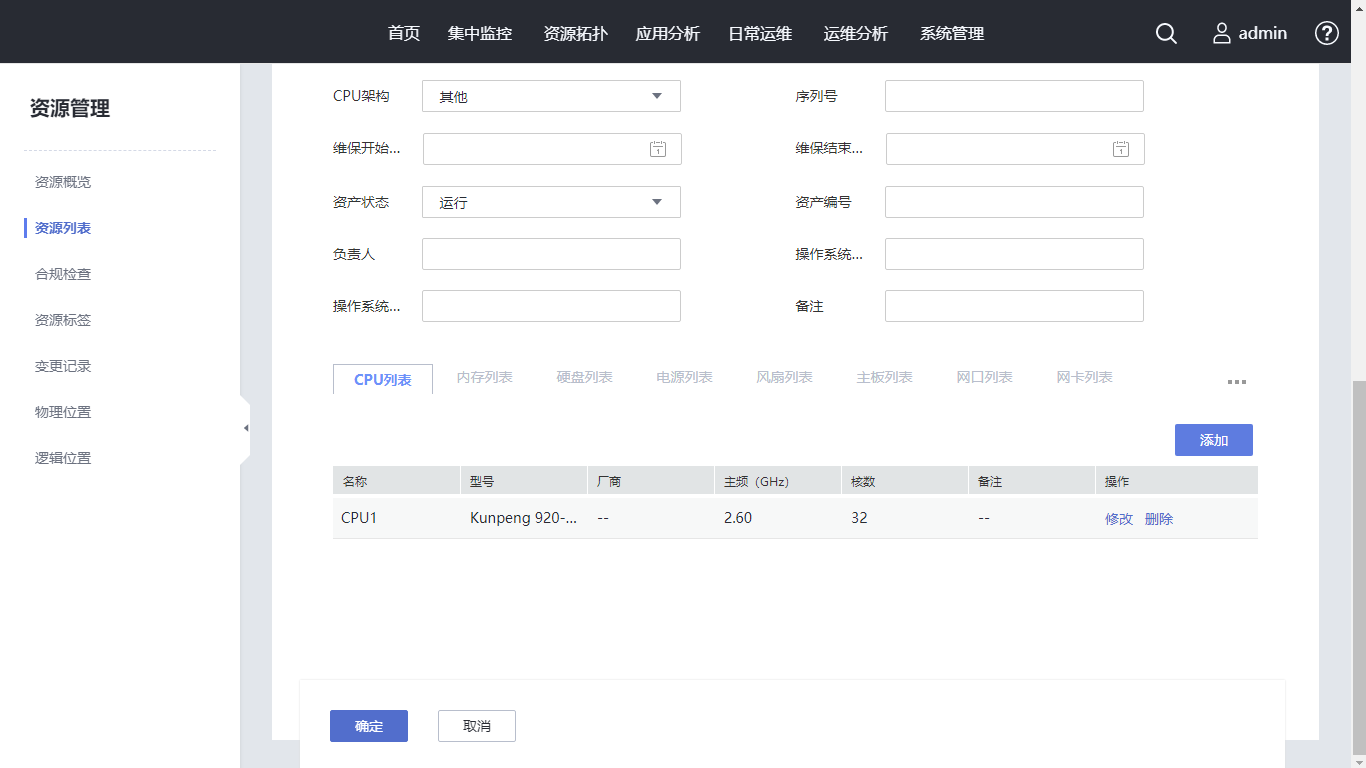Open the warranty end date calendar icon
The image size is (1366, 768).
tap(1121, 149)
